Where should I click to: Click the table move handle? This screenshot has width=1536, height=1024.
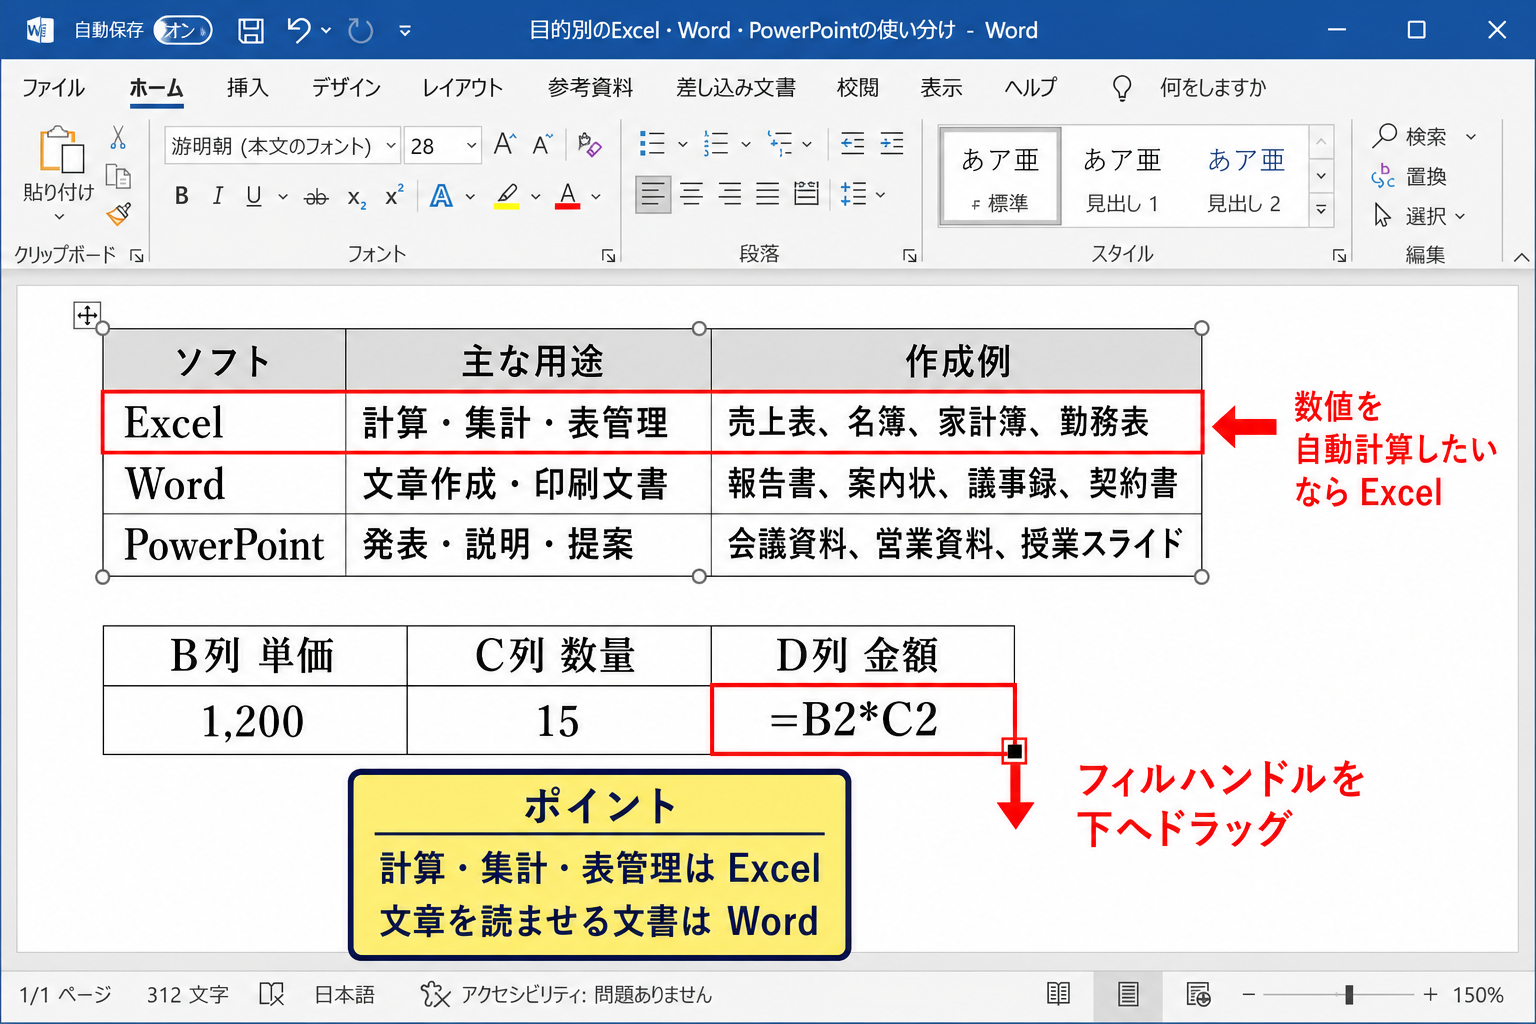[87, 316]
